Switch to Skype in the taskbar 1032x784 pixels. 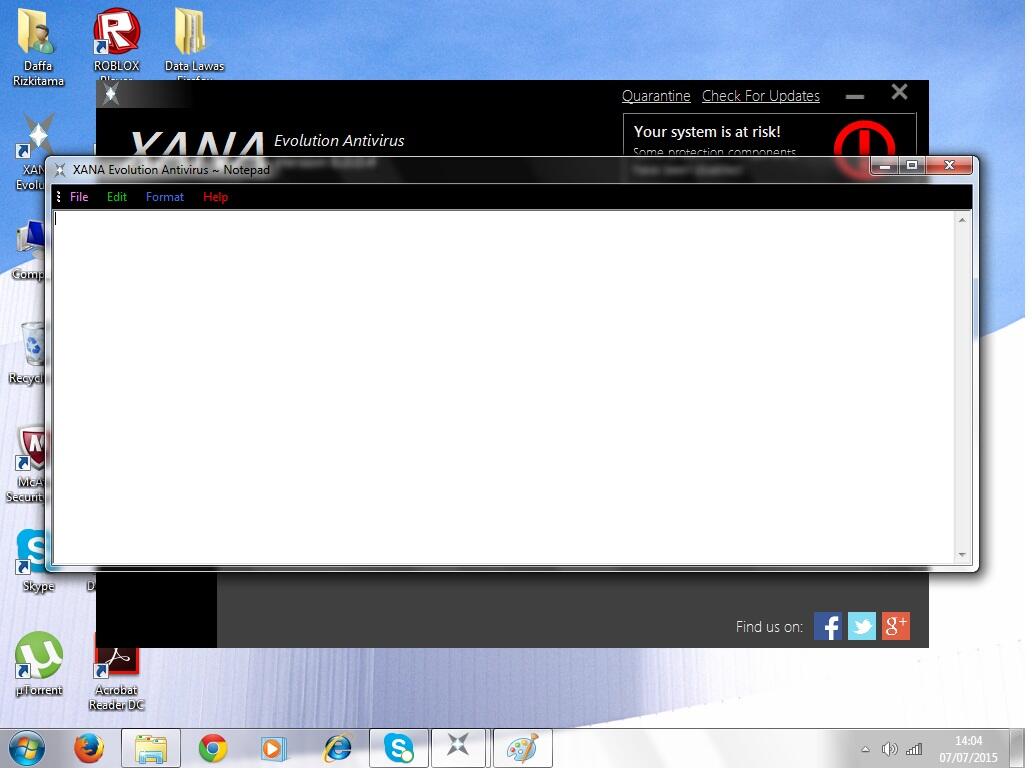point(399,748)
